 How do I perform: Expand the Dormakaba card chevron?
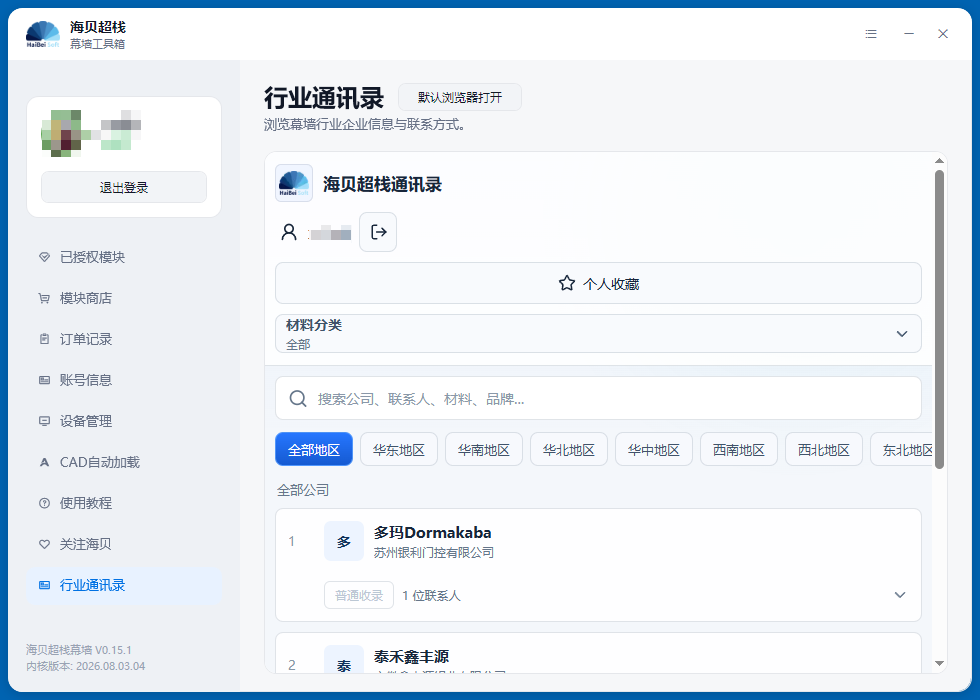point(900,595)
